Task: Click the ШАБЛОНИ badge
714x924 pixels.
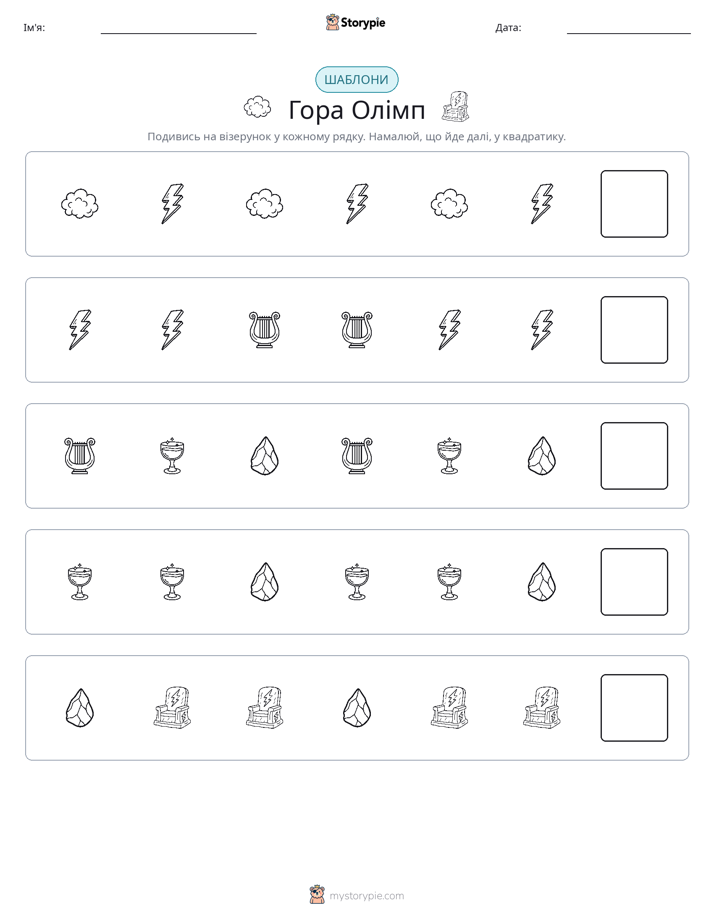Action: pos(356,80)
